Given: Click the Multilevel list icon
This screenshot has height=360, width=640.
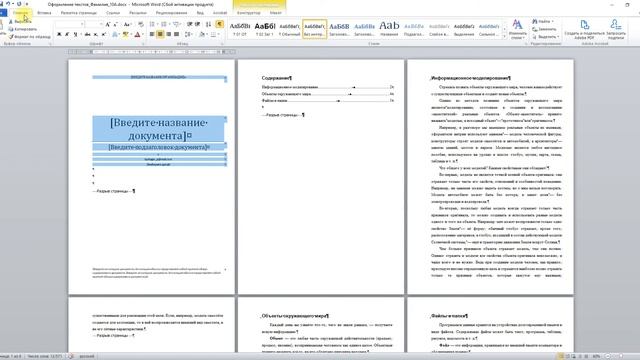Looking at the screenshot, I should tap(176, 24).
